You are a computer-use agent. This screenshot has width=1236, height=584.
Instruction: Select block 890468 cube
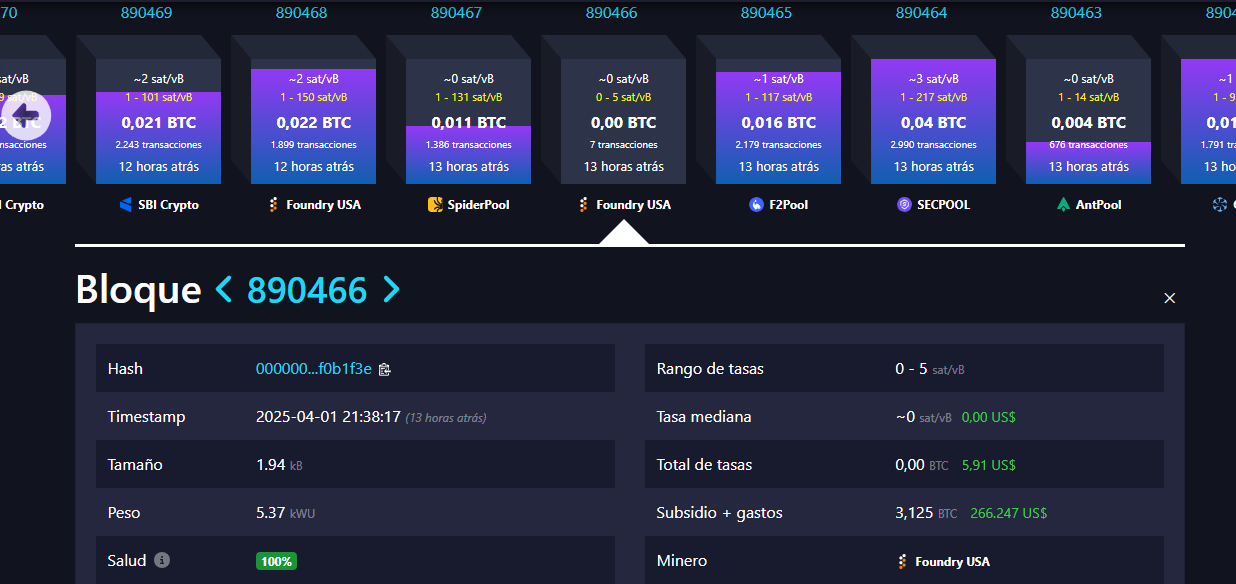[314, 125]
